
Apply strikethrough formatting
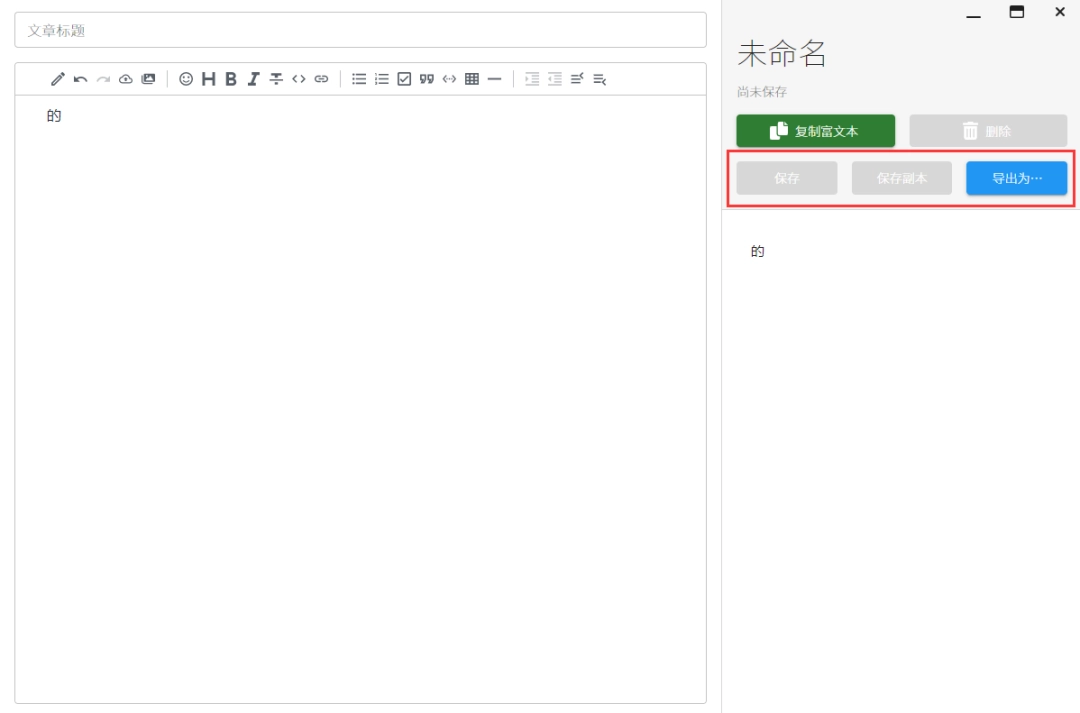pos(276,79)
